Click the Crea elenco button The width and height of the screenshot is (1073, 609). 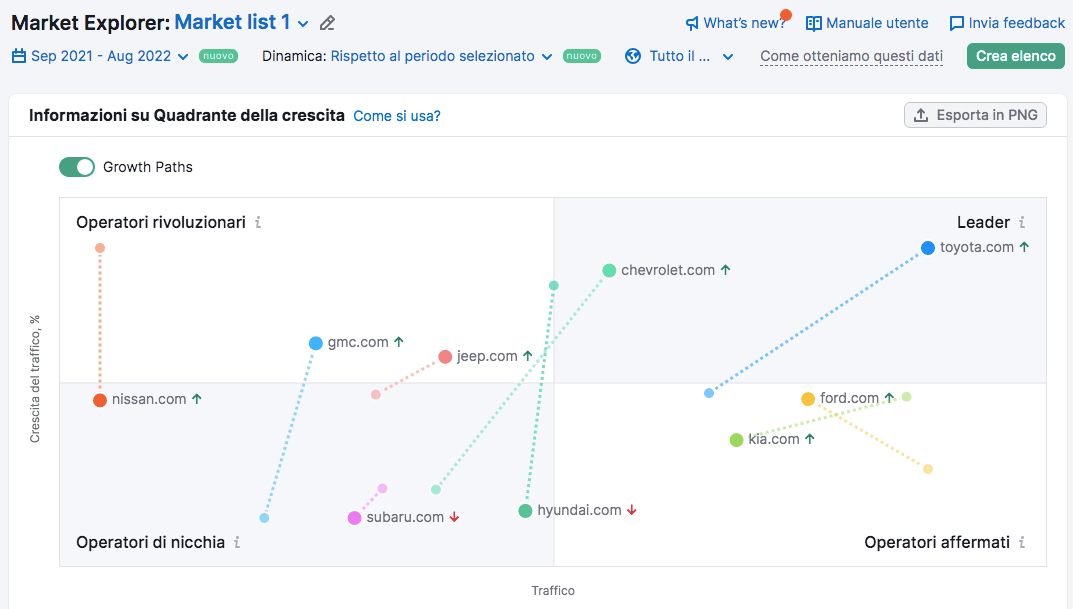[x=1015, y=56]
